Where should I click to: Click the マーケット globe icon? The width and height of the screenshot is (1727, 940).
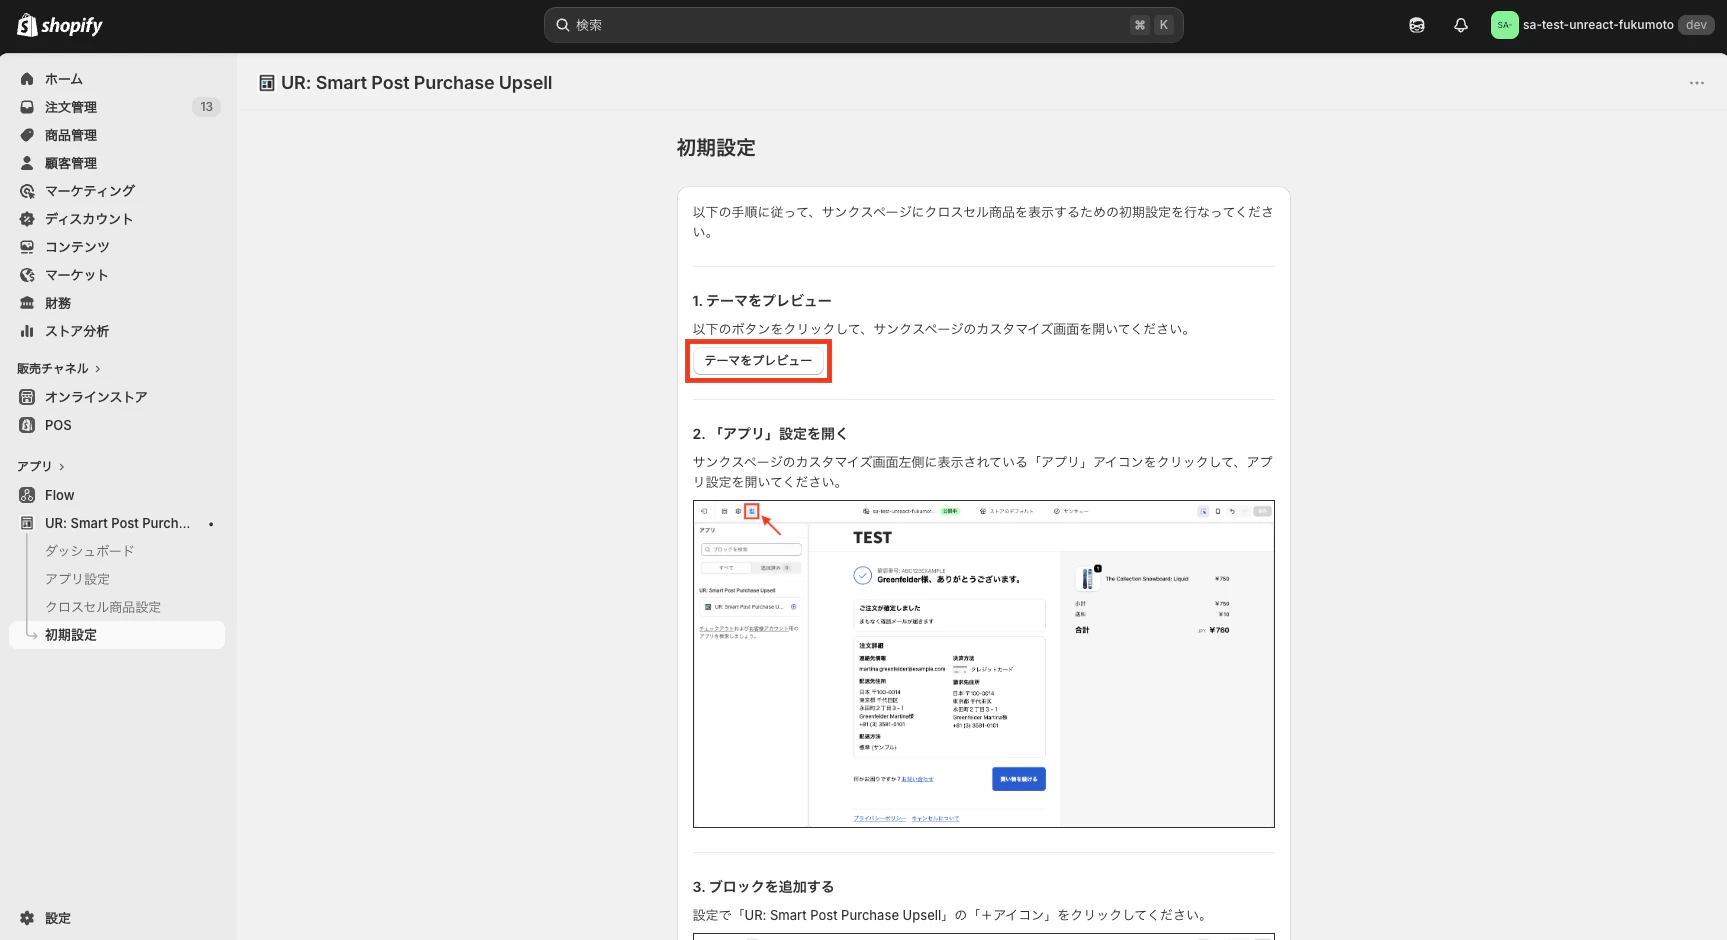pyautogui.click(x=27, y=275)
